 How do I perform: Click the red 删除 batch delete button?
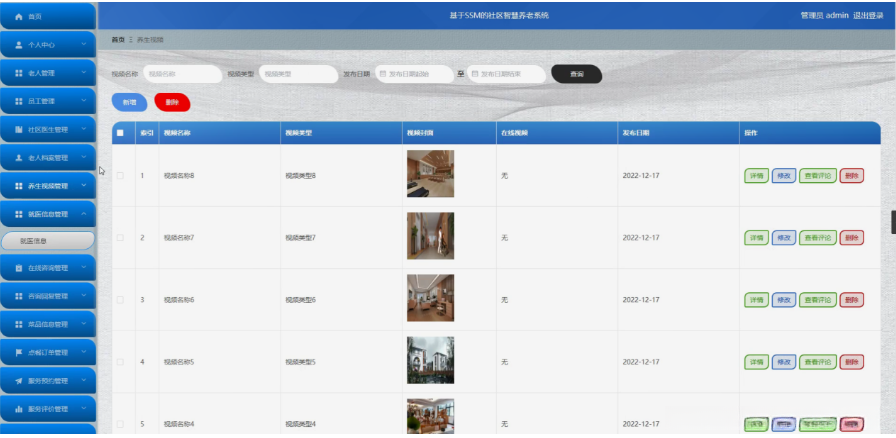[172, 102]
